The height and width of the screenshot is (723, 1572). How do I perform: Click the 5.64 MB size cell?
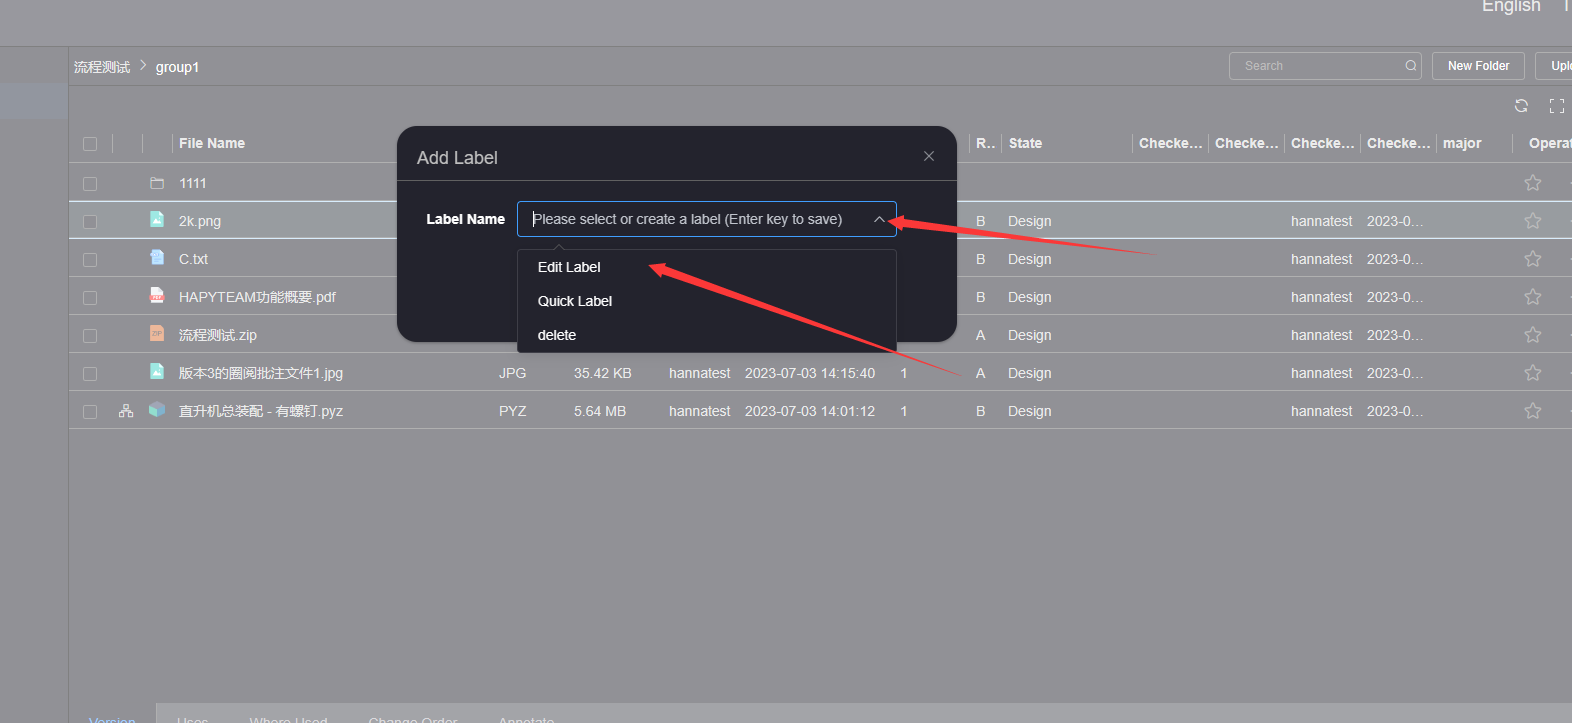click(600, 411)
